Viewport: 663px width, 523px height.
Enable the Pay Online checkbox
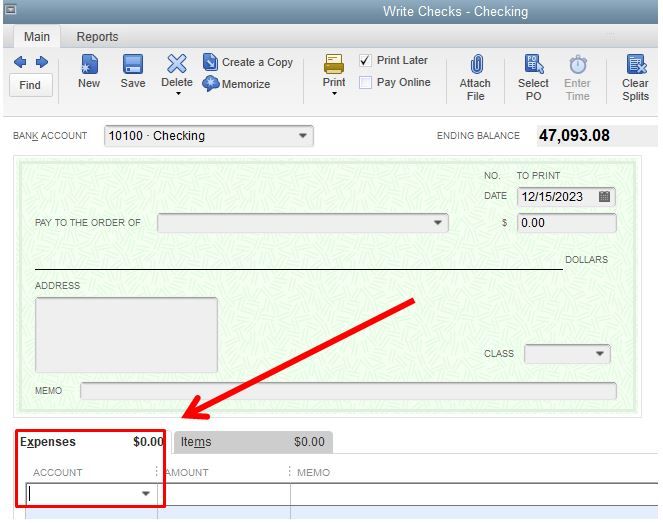click(365, 82)
